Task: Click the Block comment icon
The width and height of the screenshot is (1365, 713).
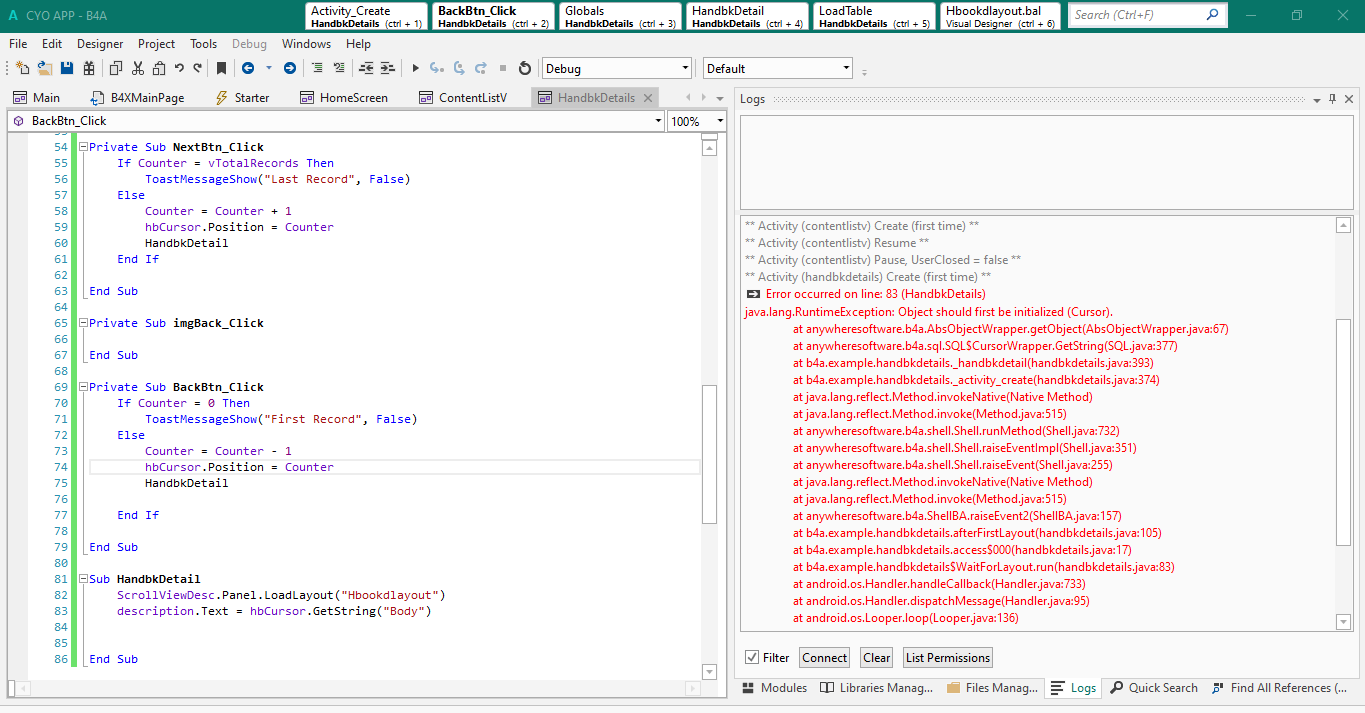Action: tap(317, 68)
